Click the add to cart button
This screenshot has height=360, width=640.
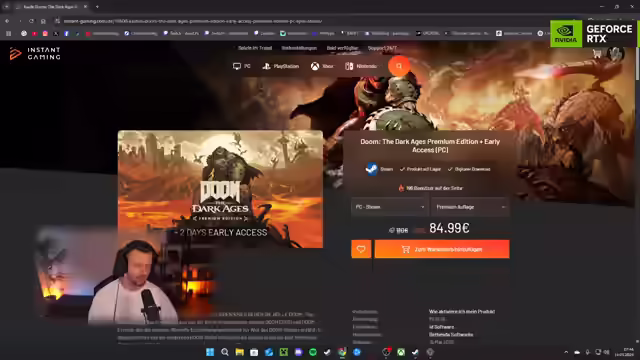click(x=442, y=249)
